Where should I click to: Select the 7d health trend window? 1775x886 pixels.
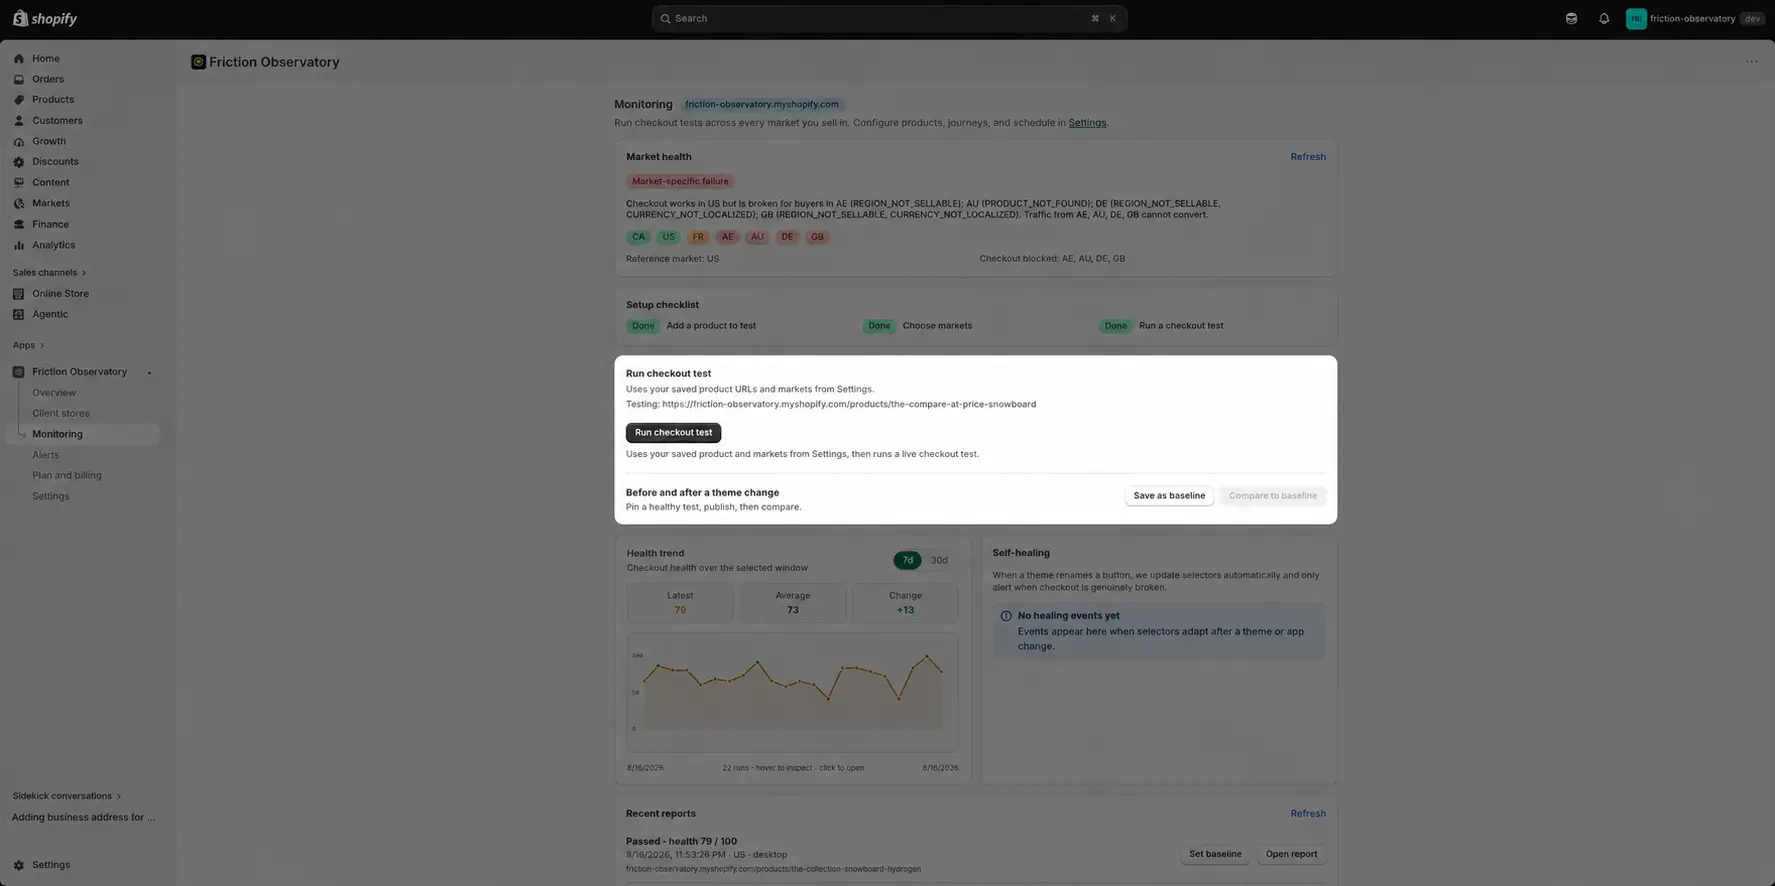(907, 560)
